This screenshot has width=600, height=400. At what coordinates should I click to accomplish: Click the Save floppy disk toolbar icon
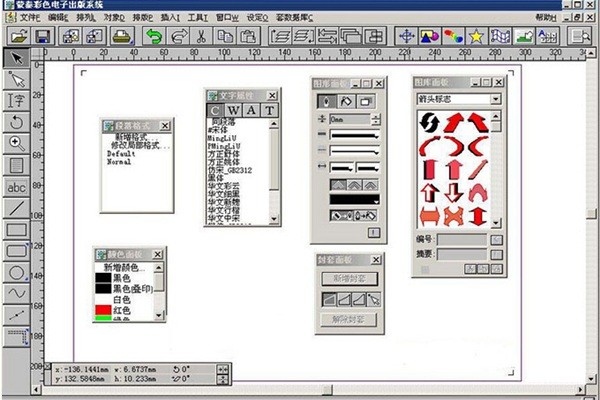point(43,36)
